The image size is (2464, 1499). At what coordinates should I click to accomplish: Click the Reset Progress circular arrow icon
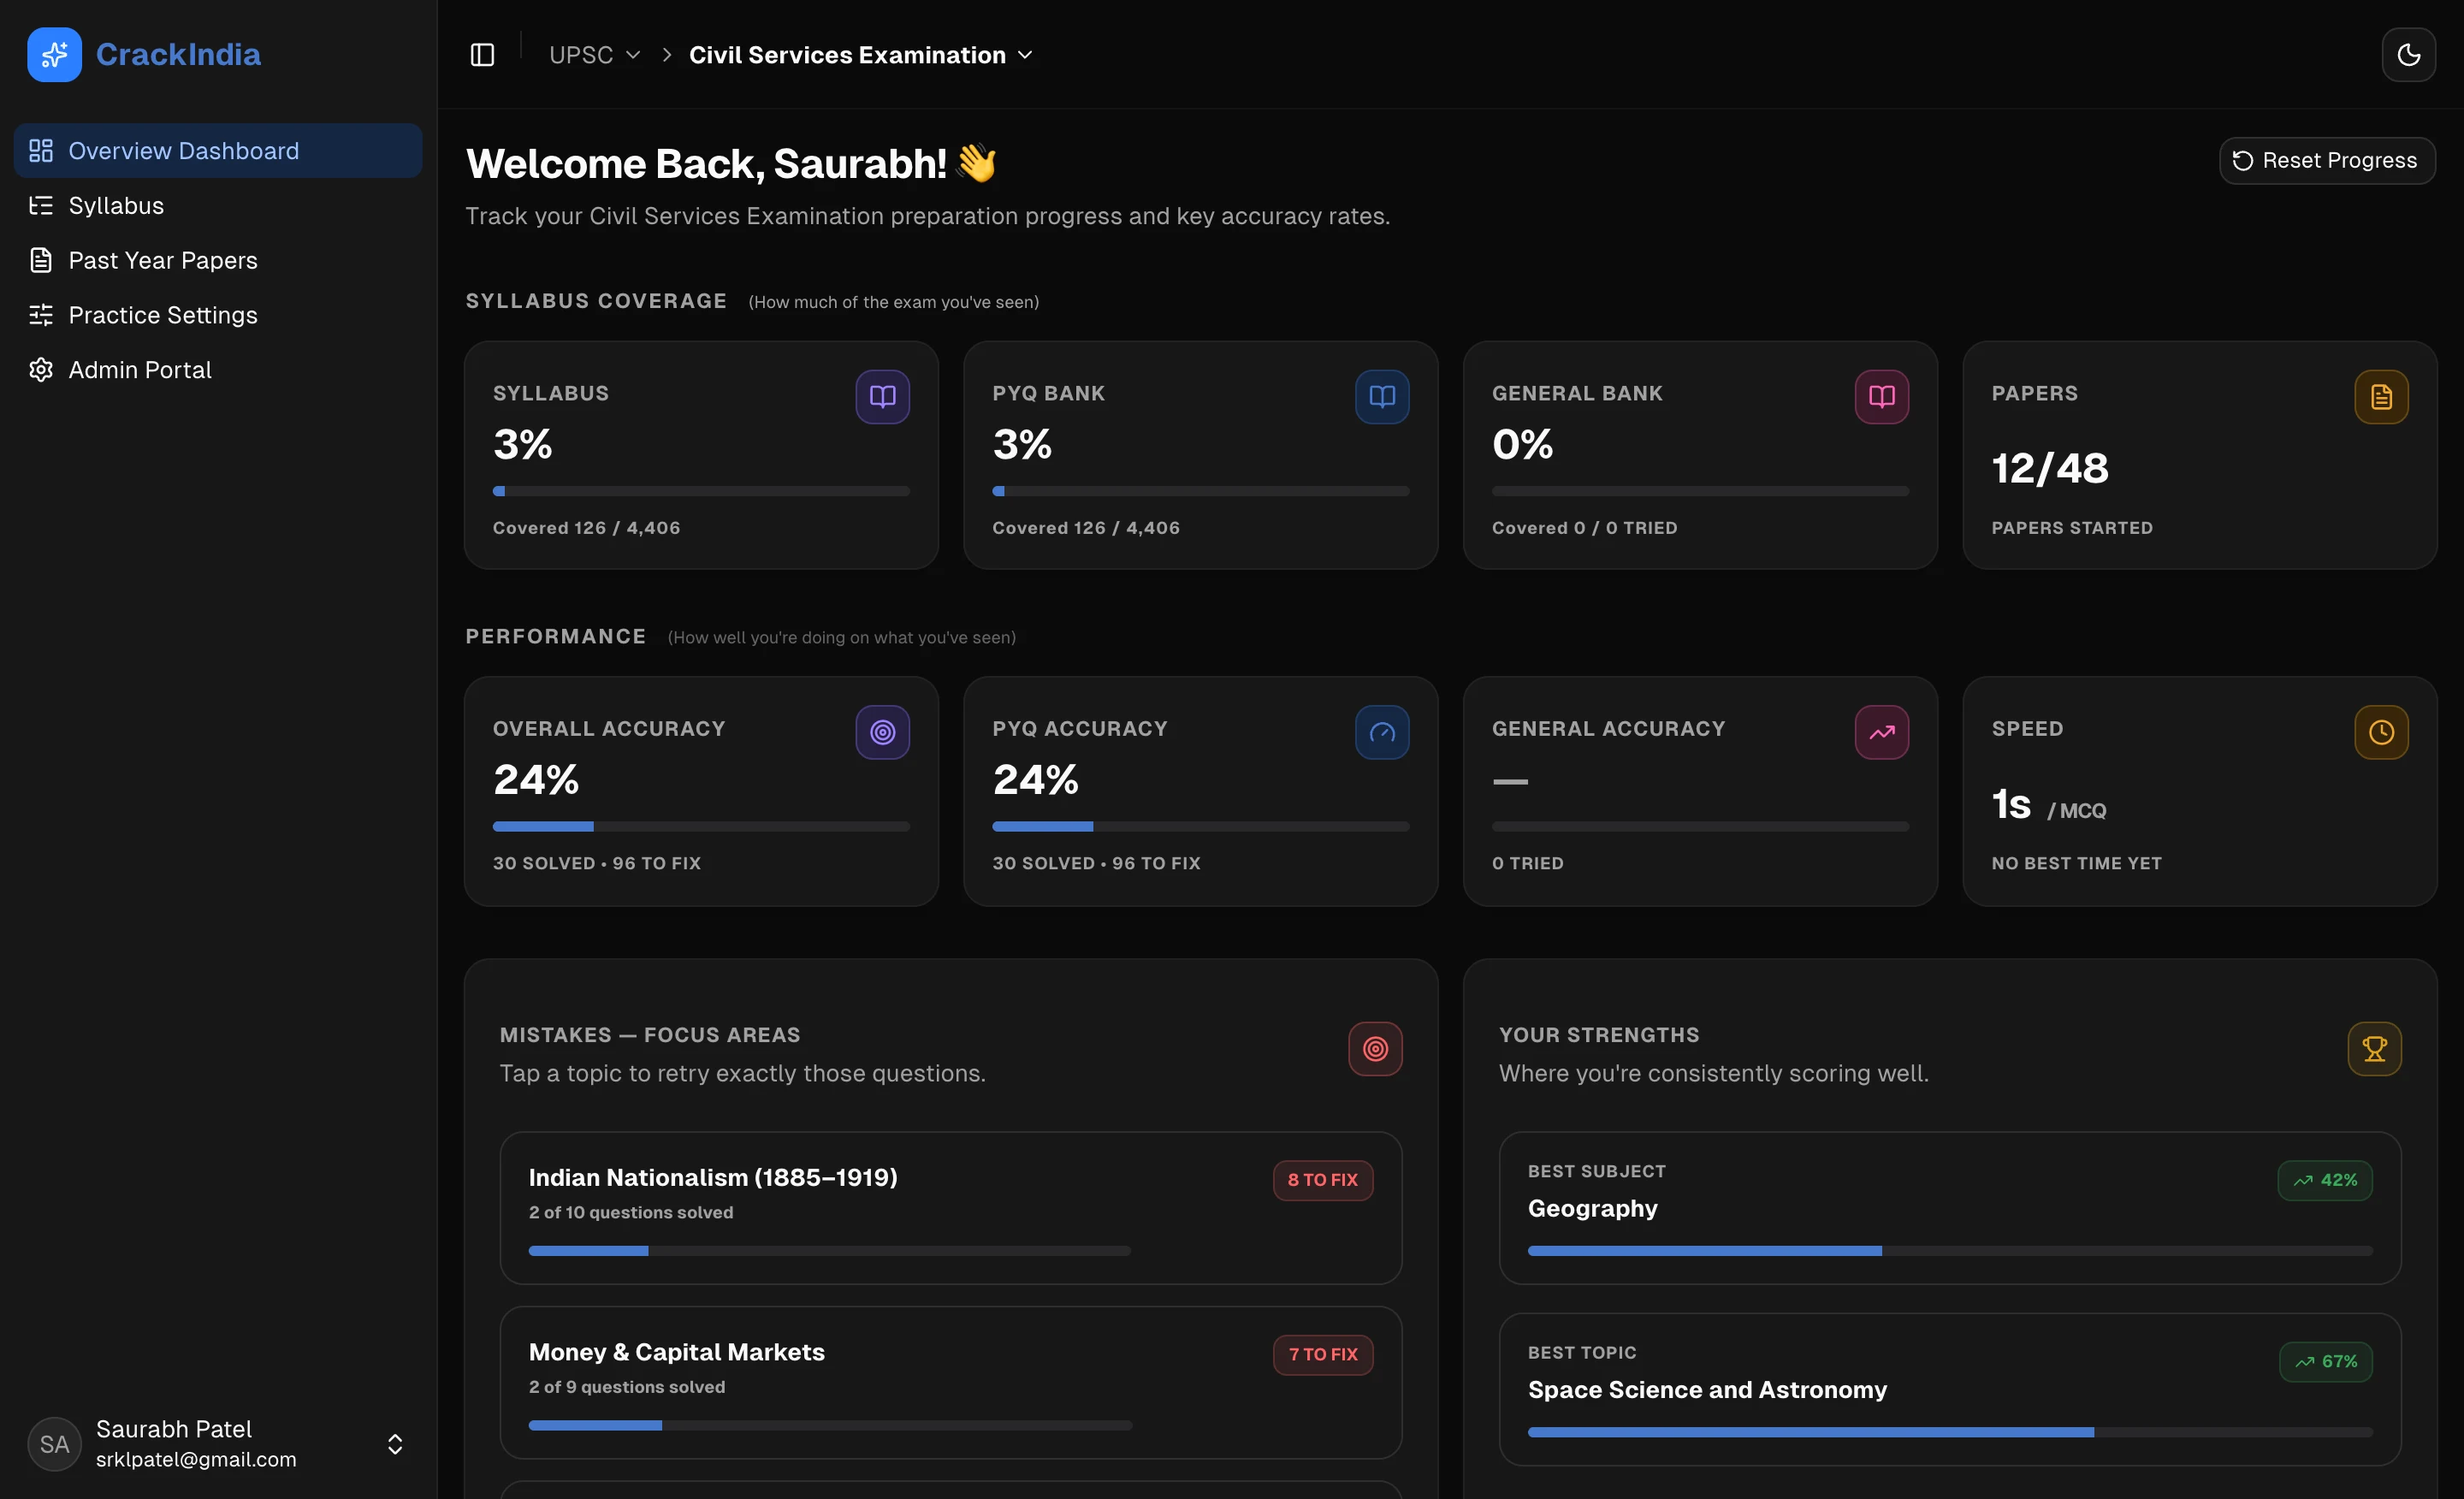tap(2243, 161)
